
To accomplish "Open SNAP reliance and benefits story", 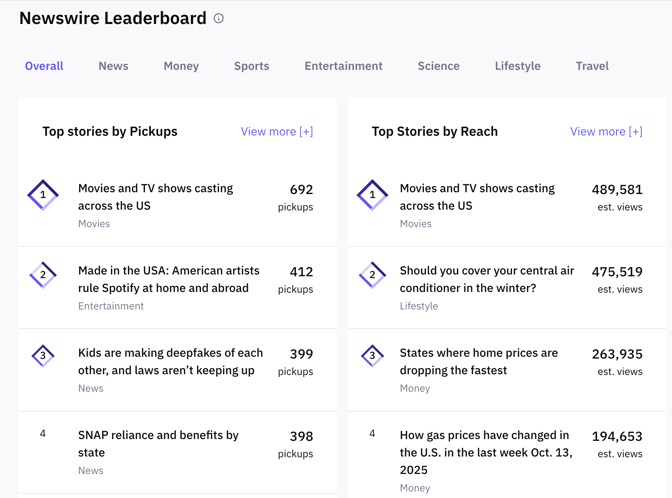I will click(x=158, y=444).
